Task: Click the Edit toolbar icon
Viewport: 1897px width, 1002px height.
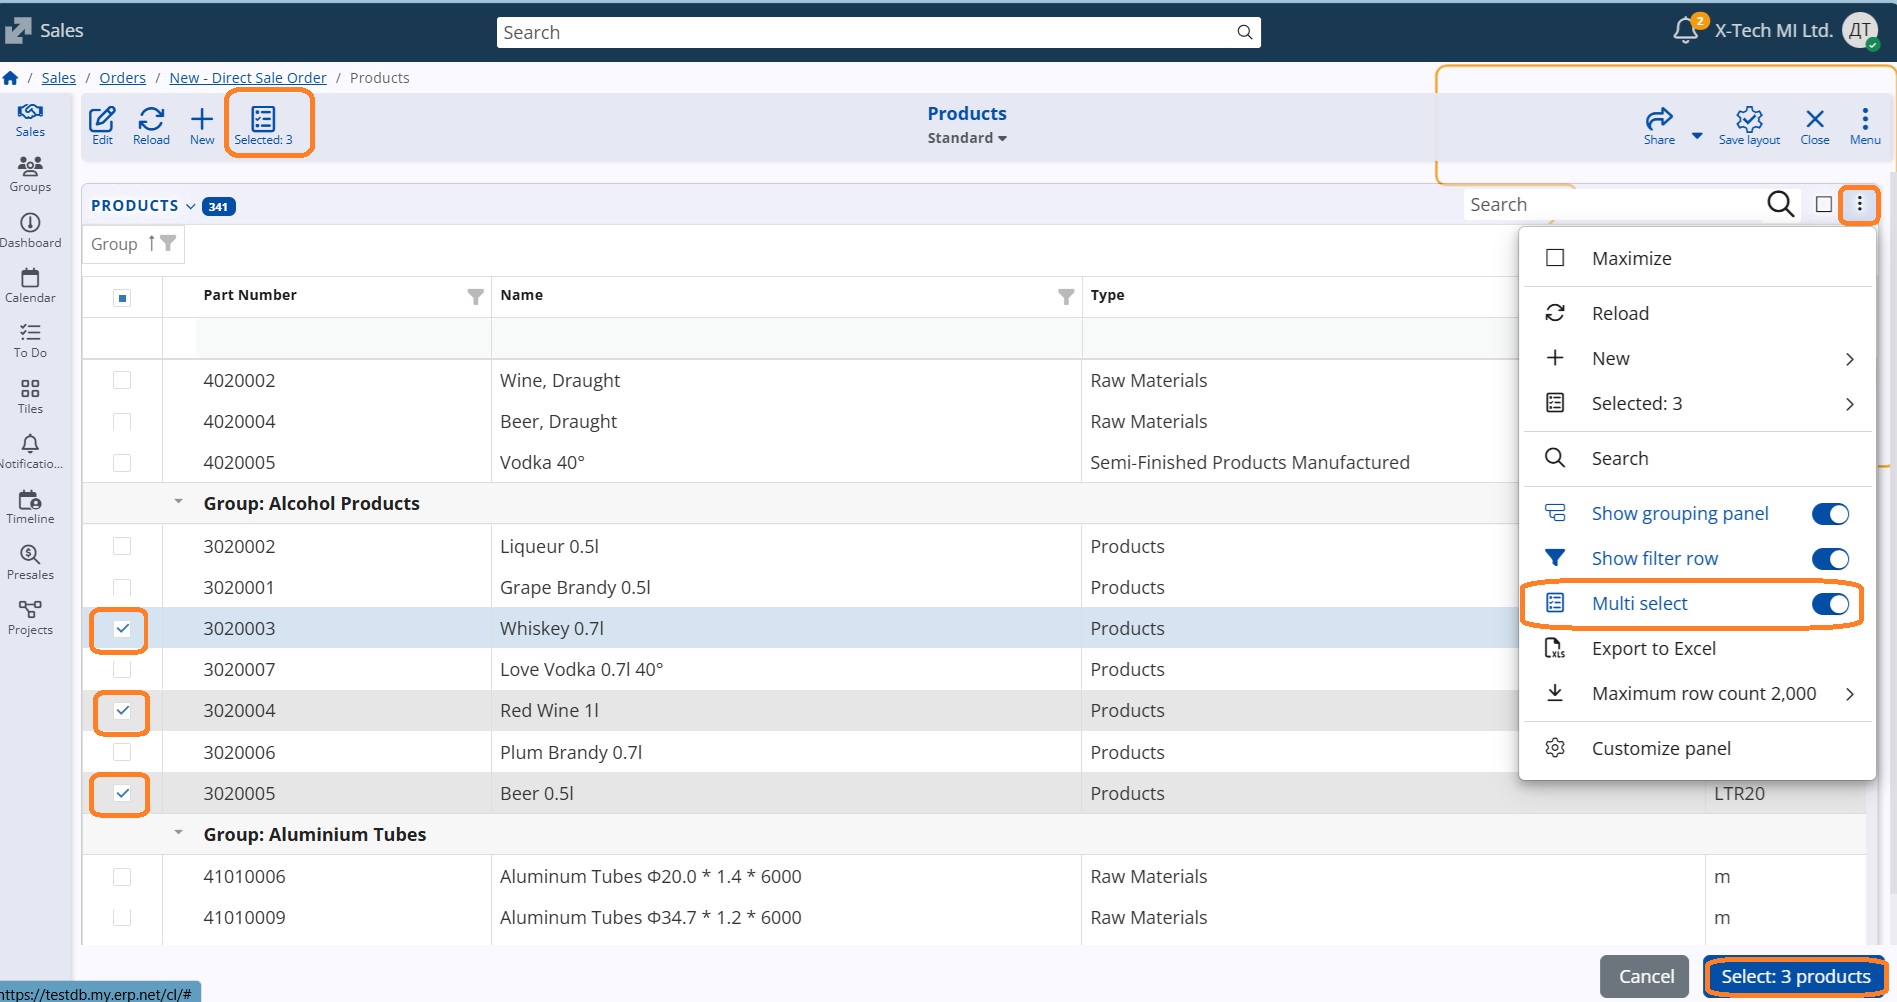Action: pos(102,125)
